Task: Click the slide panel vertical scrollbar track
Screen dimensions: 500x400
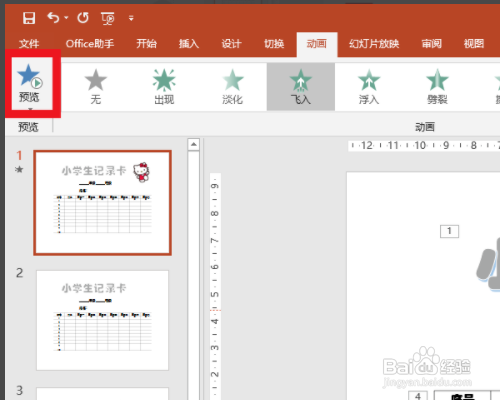Action: (x=193, y=275)
